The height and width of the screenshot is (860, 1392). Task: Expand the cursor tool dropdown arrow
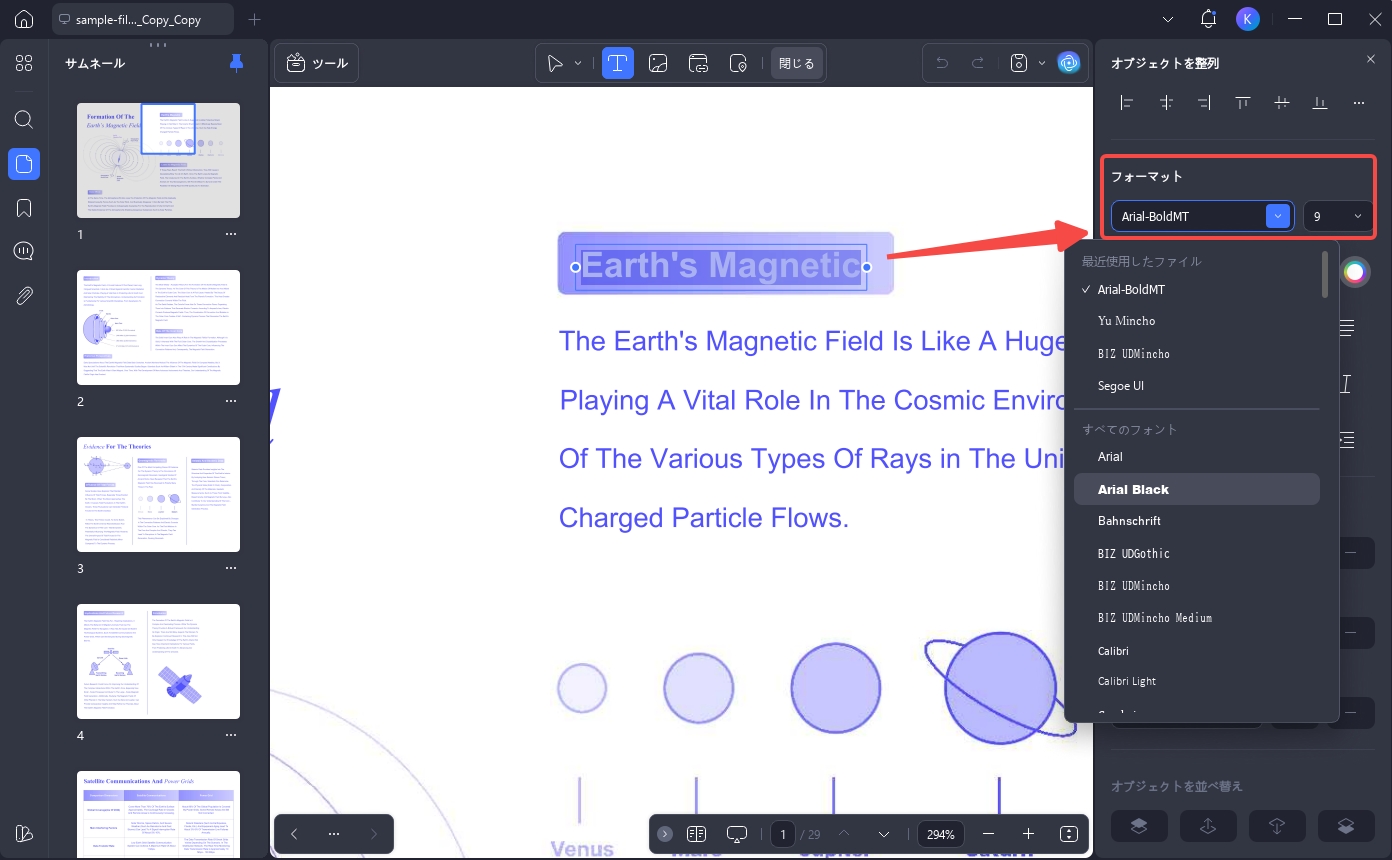pyautogui.click(x=578, y=63)
